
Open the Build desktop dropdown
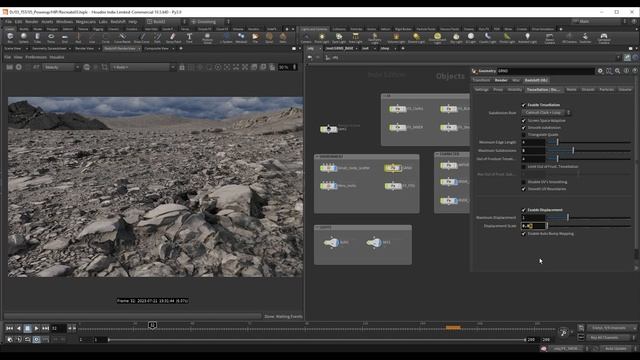[167, 22]
